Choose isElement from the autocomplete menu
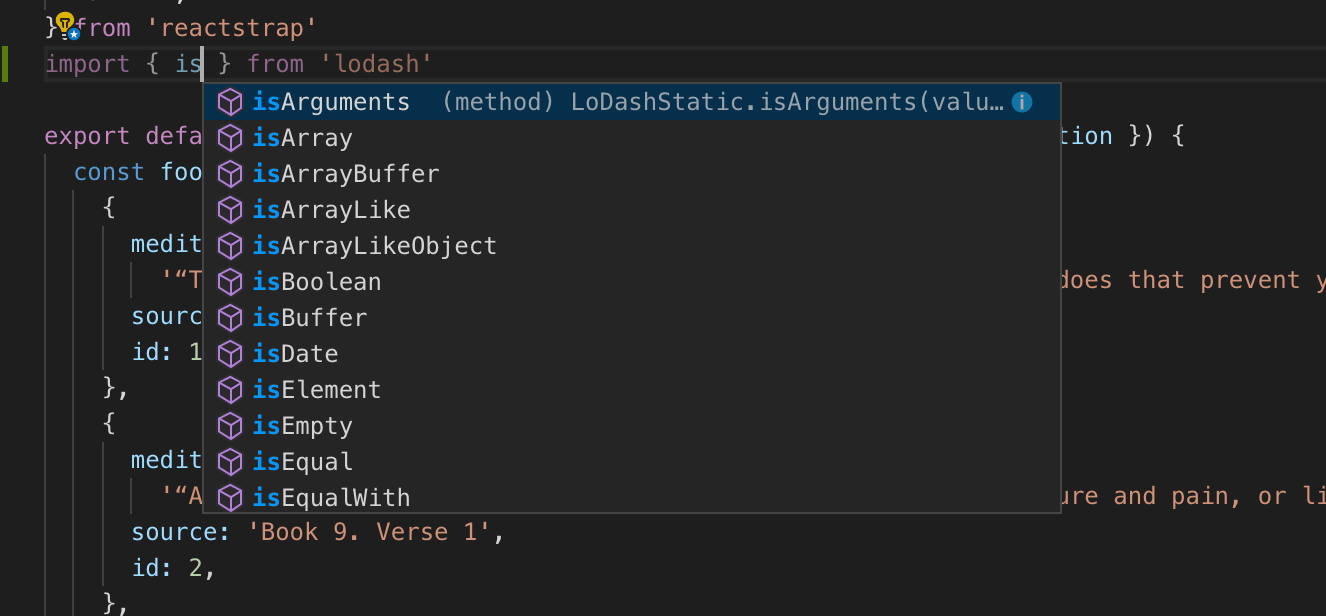 tap(315, 389)
